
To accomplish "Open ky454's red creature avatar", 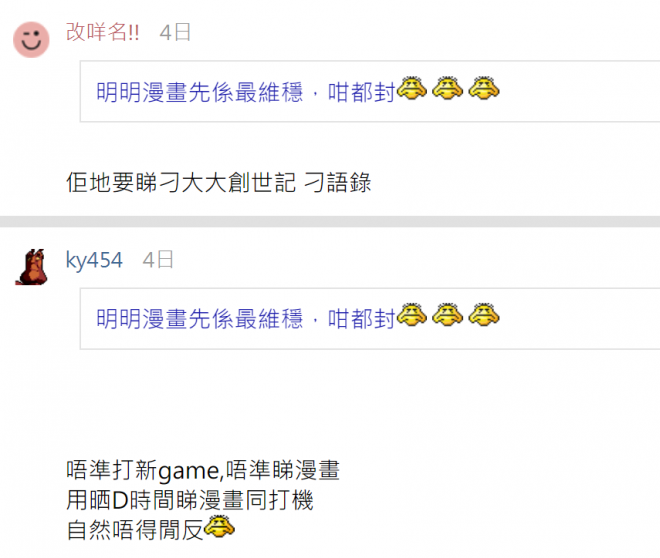I will point(32,267).
